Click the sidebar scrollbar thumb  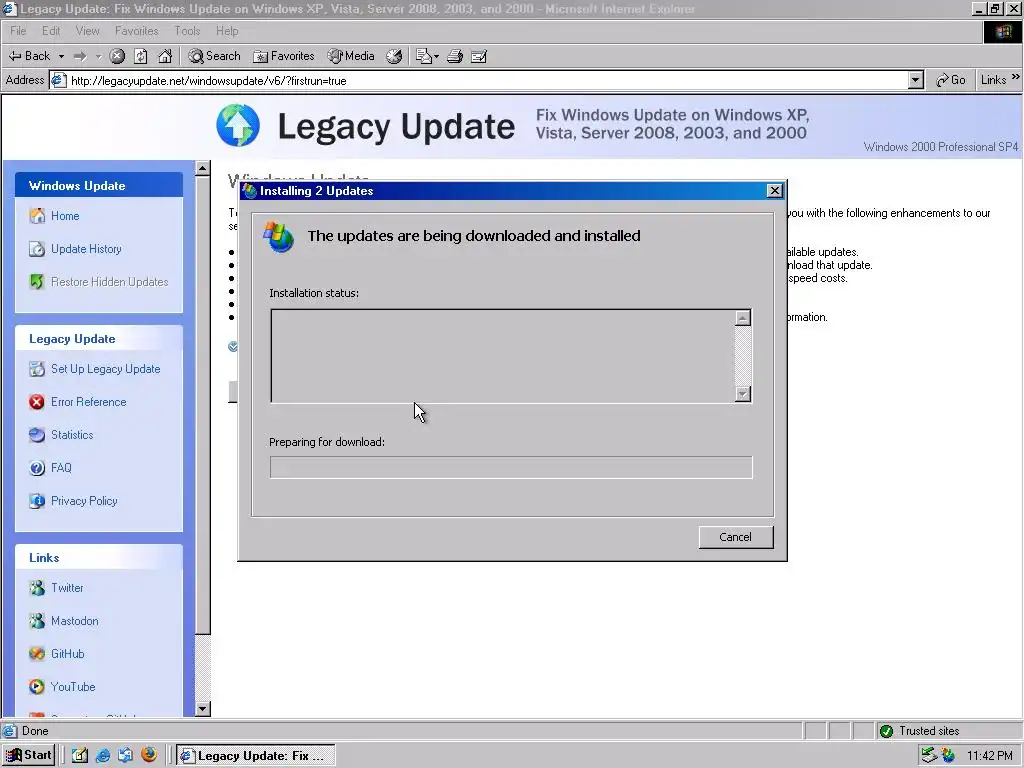click(x=202, y=405)
